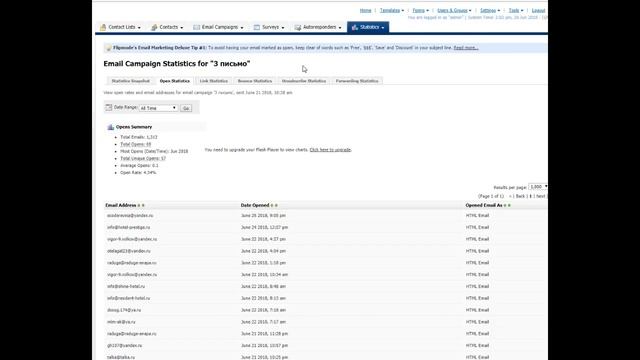Open the Bounce Statistics tab
640x360 pixels.
pyautogui.click(x=255, y=81)
